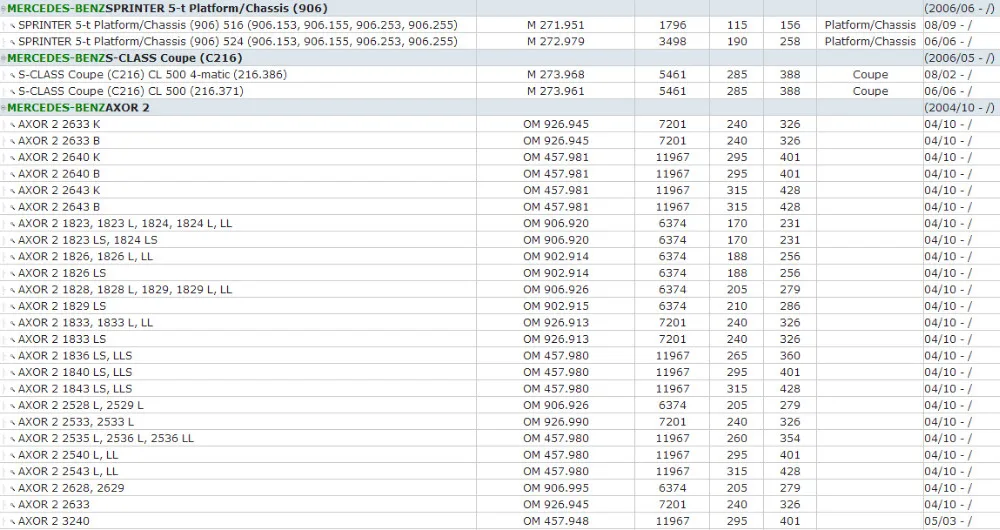Click the arrow icon beside SPRINTER 524 row
The height and width of the screenshot is (530, 1000).
(x=12, y=42)
